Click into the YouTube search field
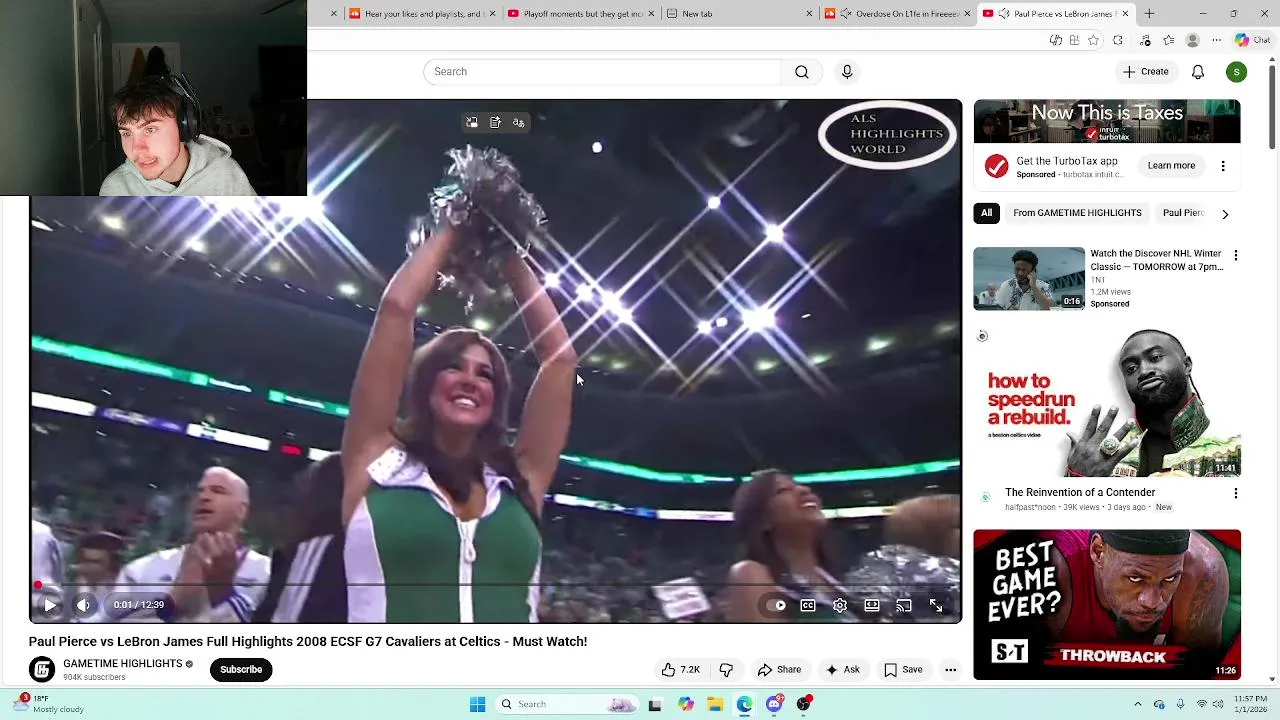The width and height of the screenshot is (1280, 720). coord(602,72)
